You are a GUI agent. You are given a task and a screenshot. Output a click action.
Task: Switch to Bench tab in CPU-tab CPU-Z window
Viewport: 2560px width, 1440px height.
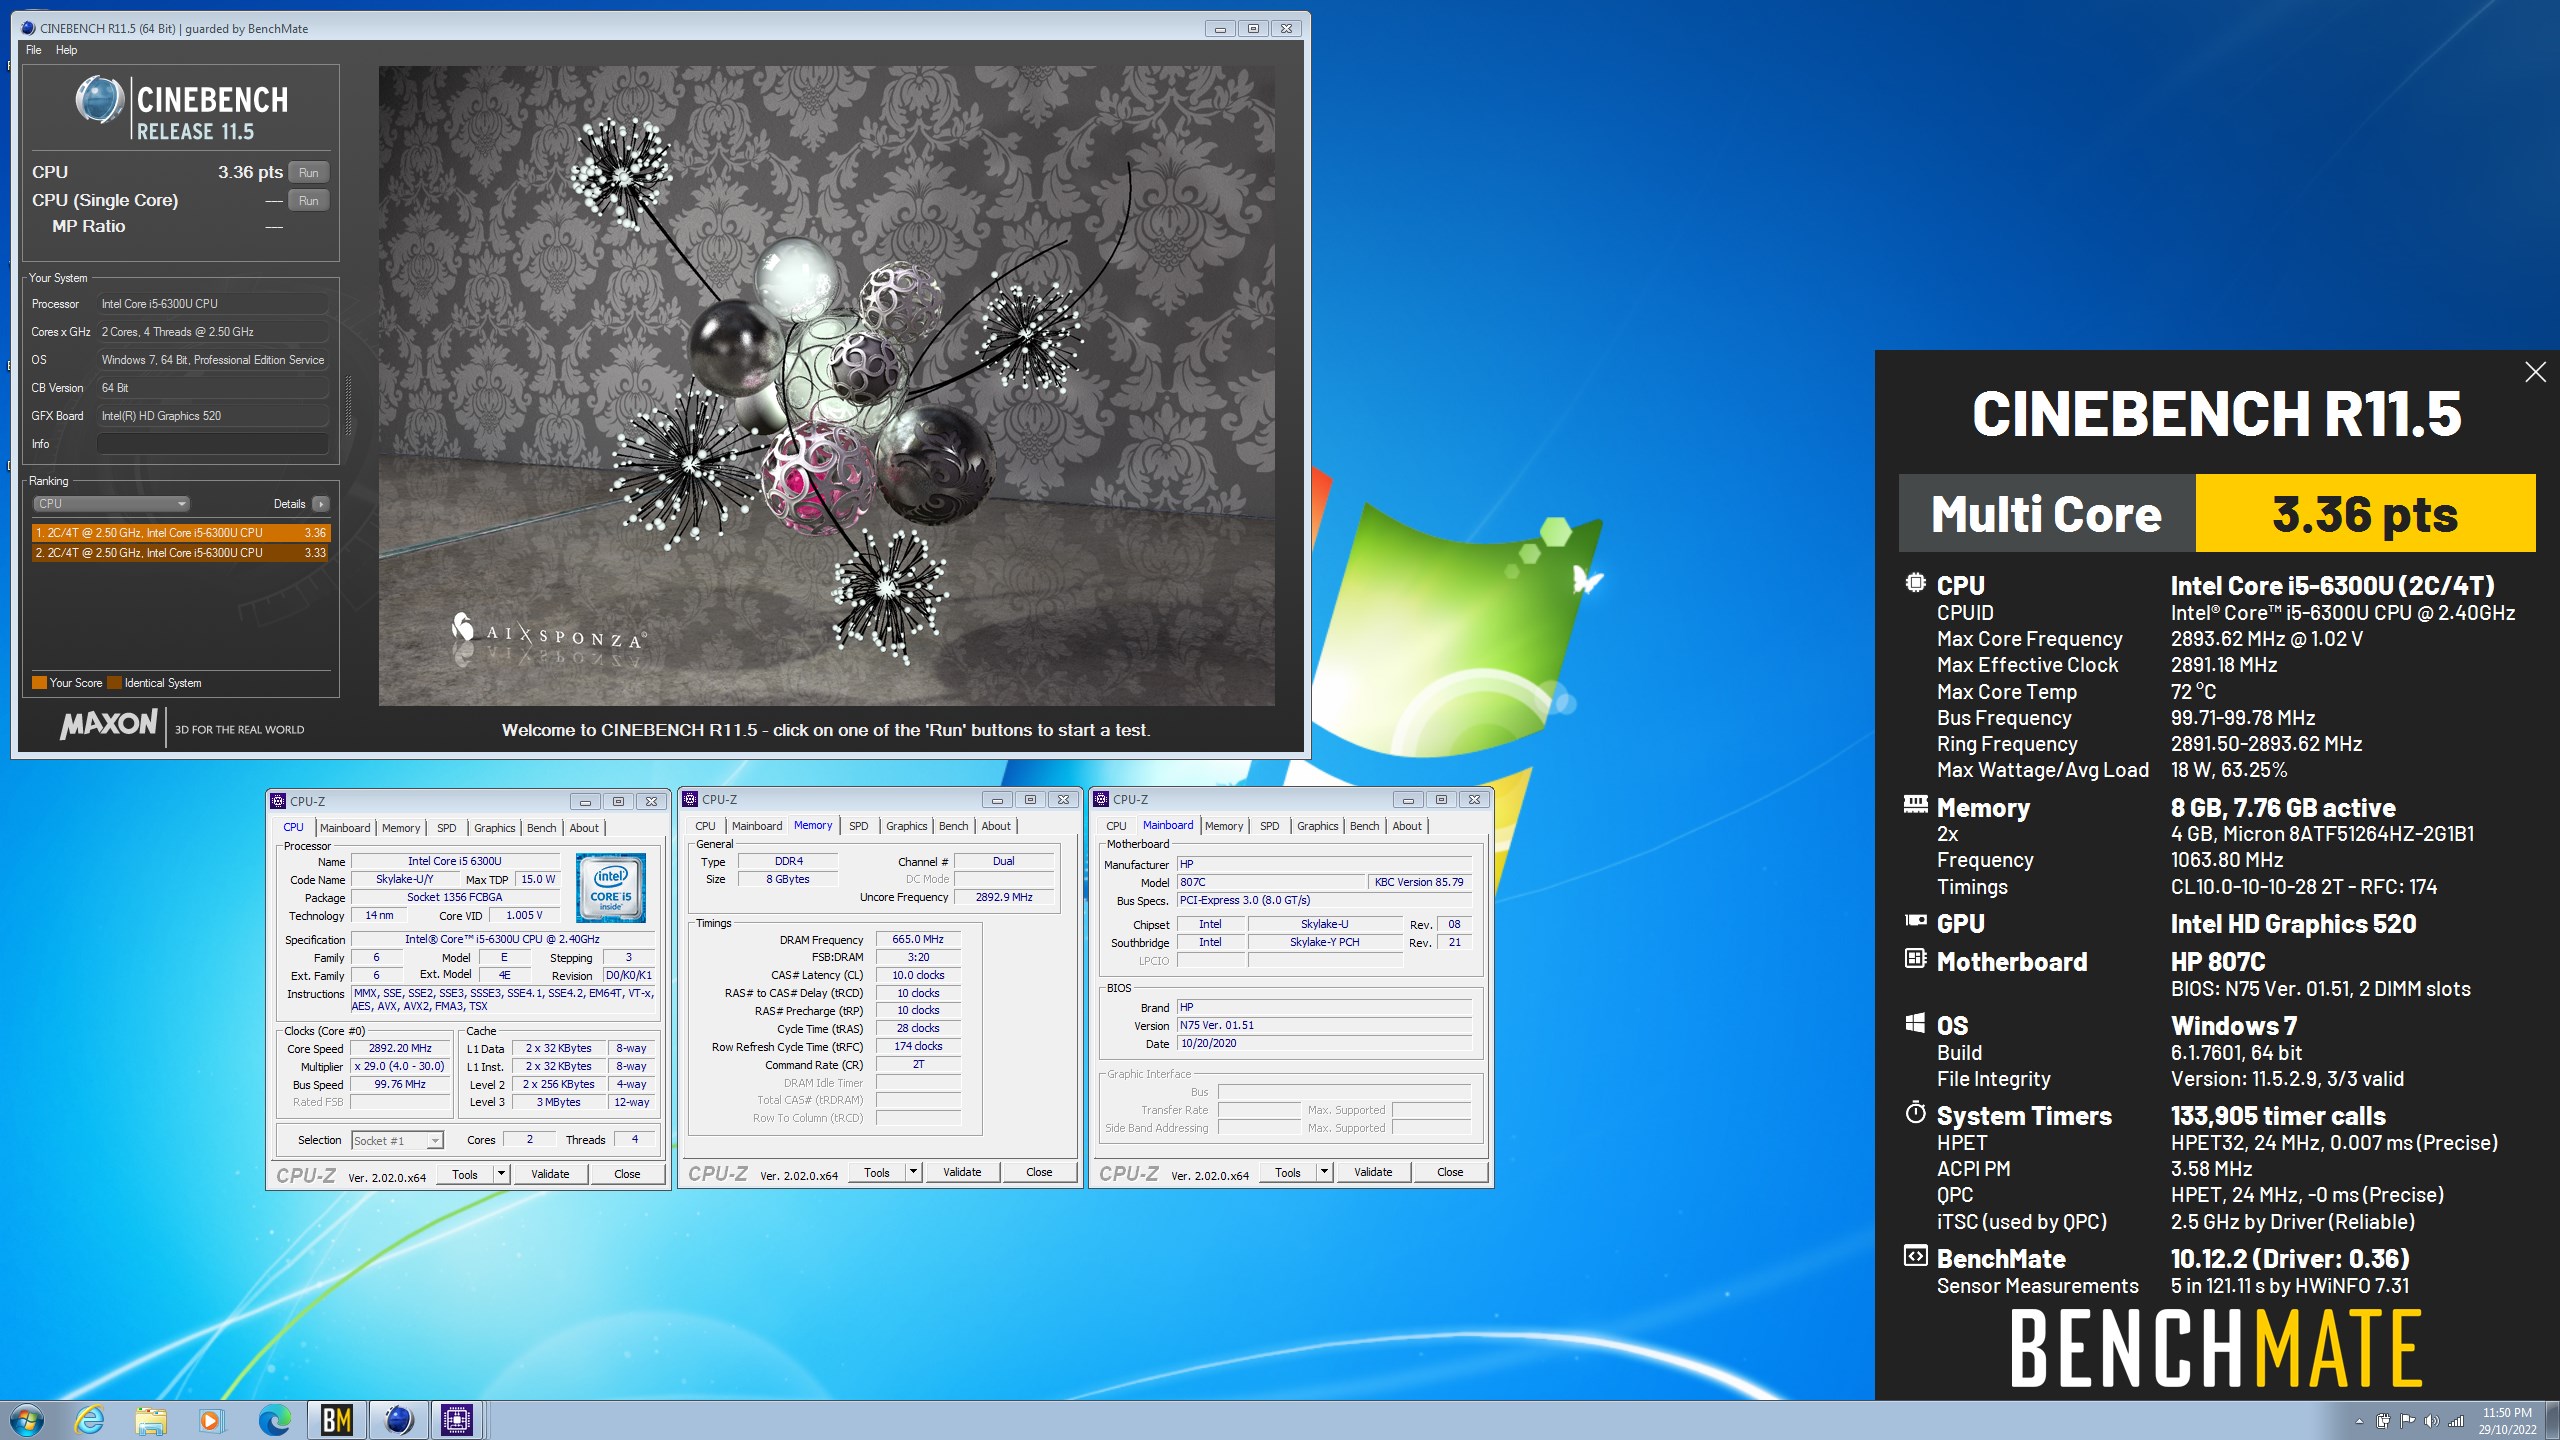click(x=541, y=828)
